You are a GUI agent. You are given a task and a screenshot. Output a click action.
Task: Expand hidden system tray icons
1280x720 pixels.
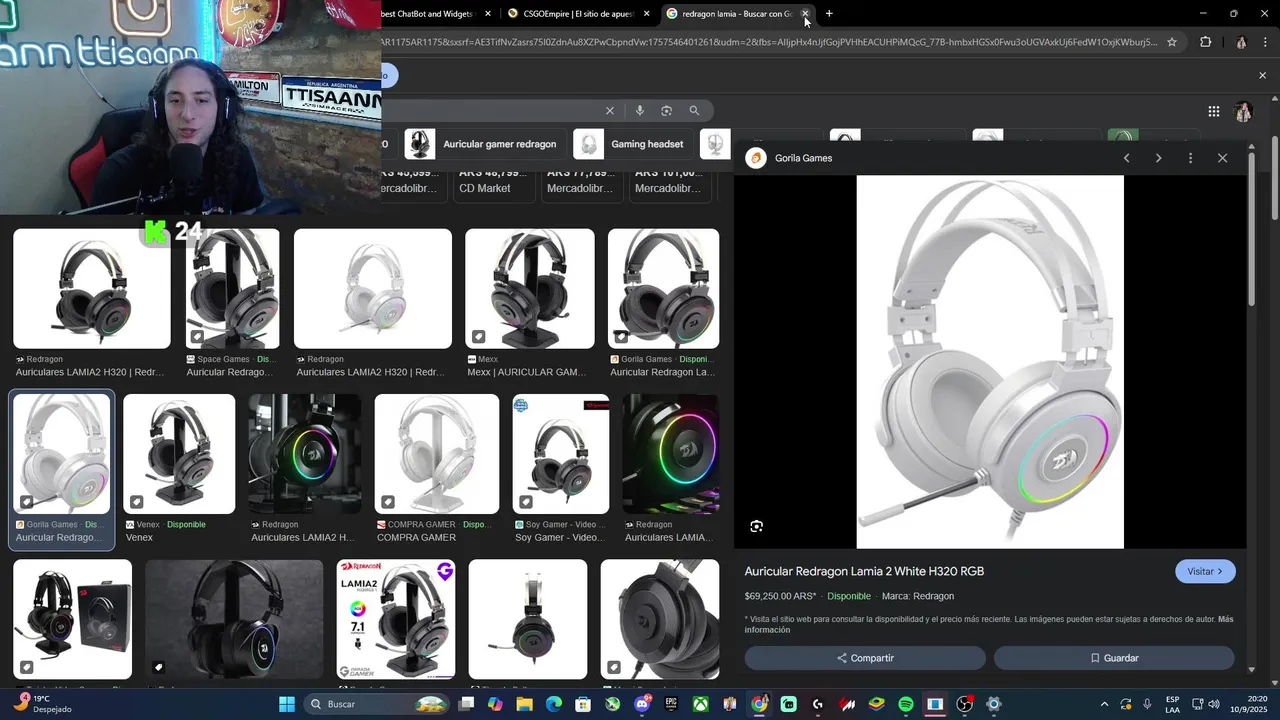point(1104,704)
